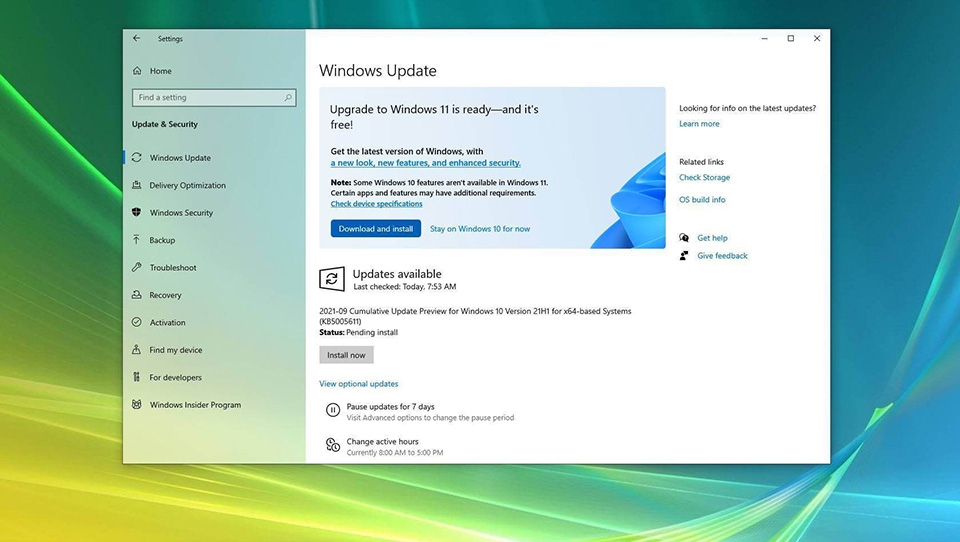This screenshot has width=960, height=542.
Task: Click the KB5005611 cumulative update text
Action: click(x=475, y=316)
